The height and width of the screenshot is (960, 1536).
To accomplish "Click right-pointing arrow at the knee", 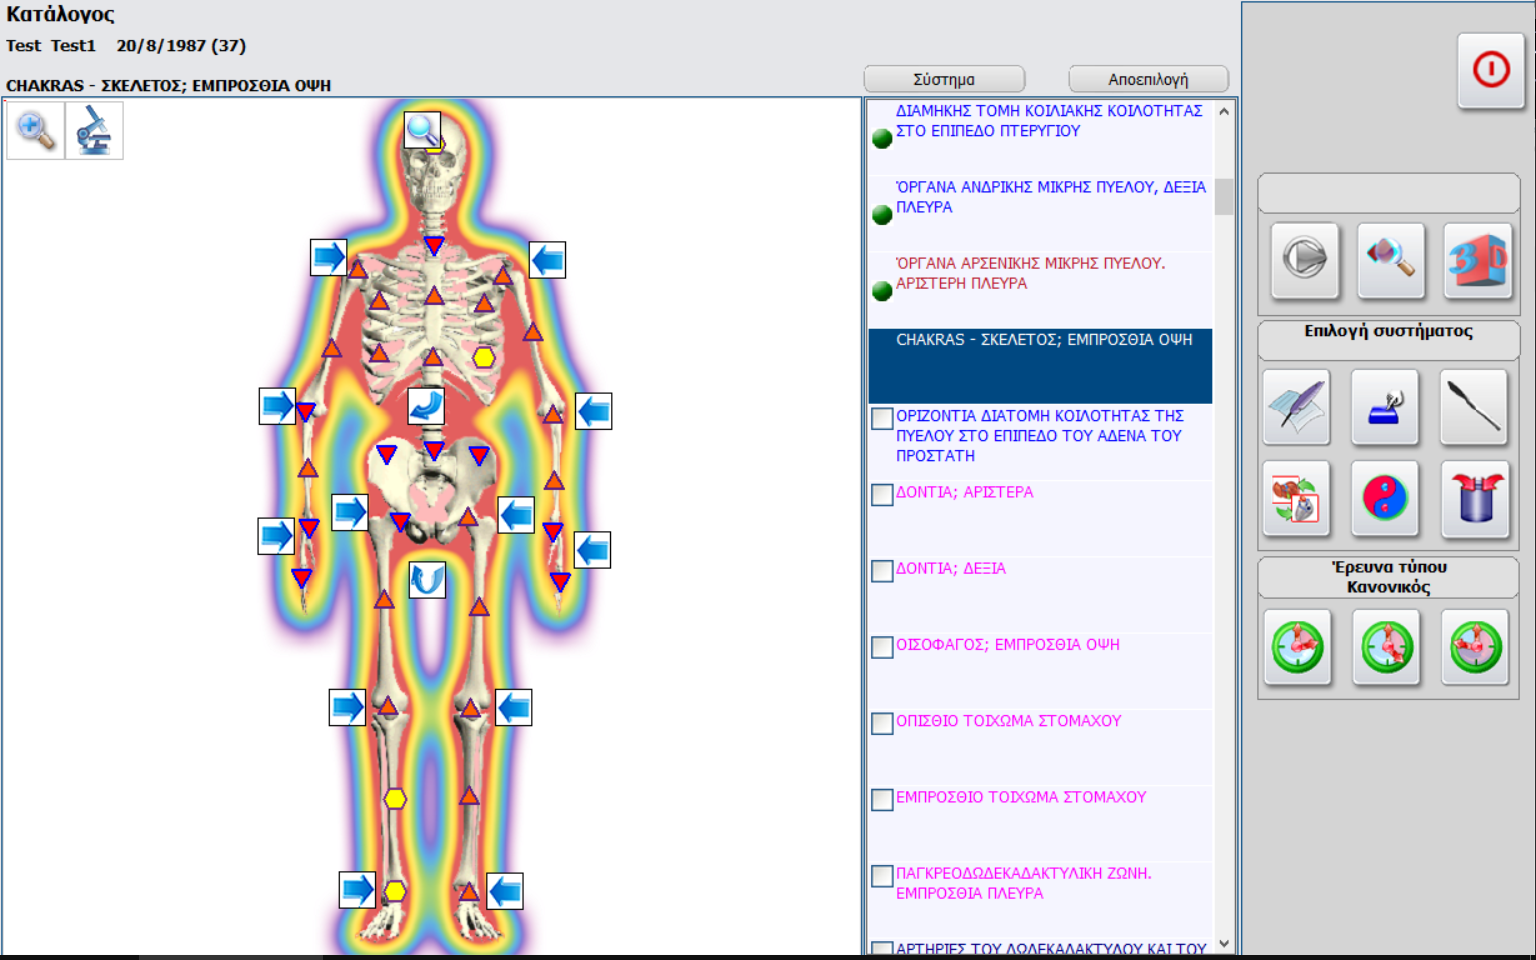I will pyautogui.click(x=347, y=707).
